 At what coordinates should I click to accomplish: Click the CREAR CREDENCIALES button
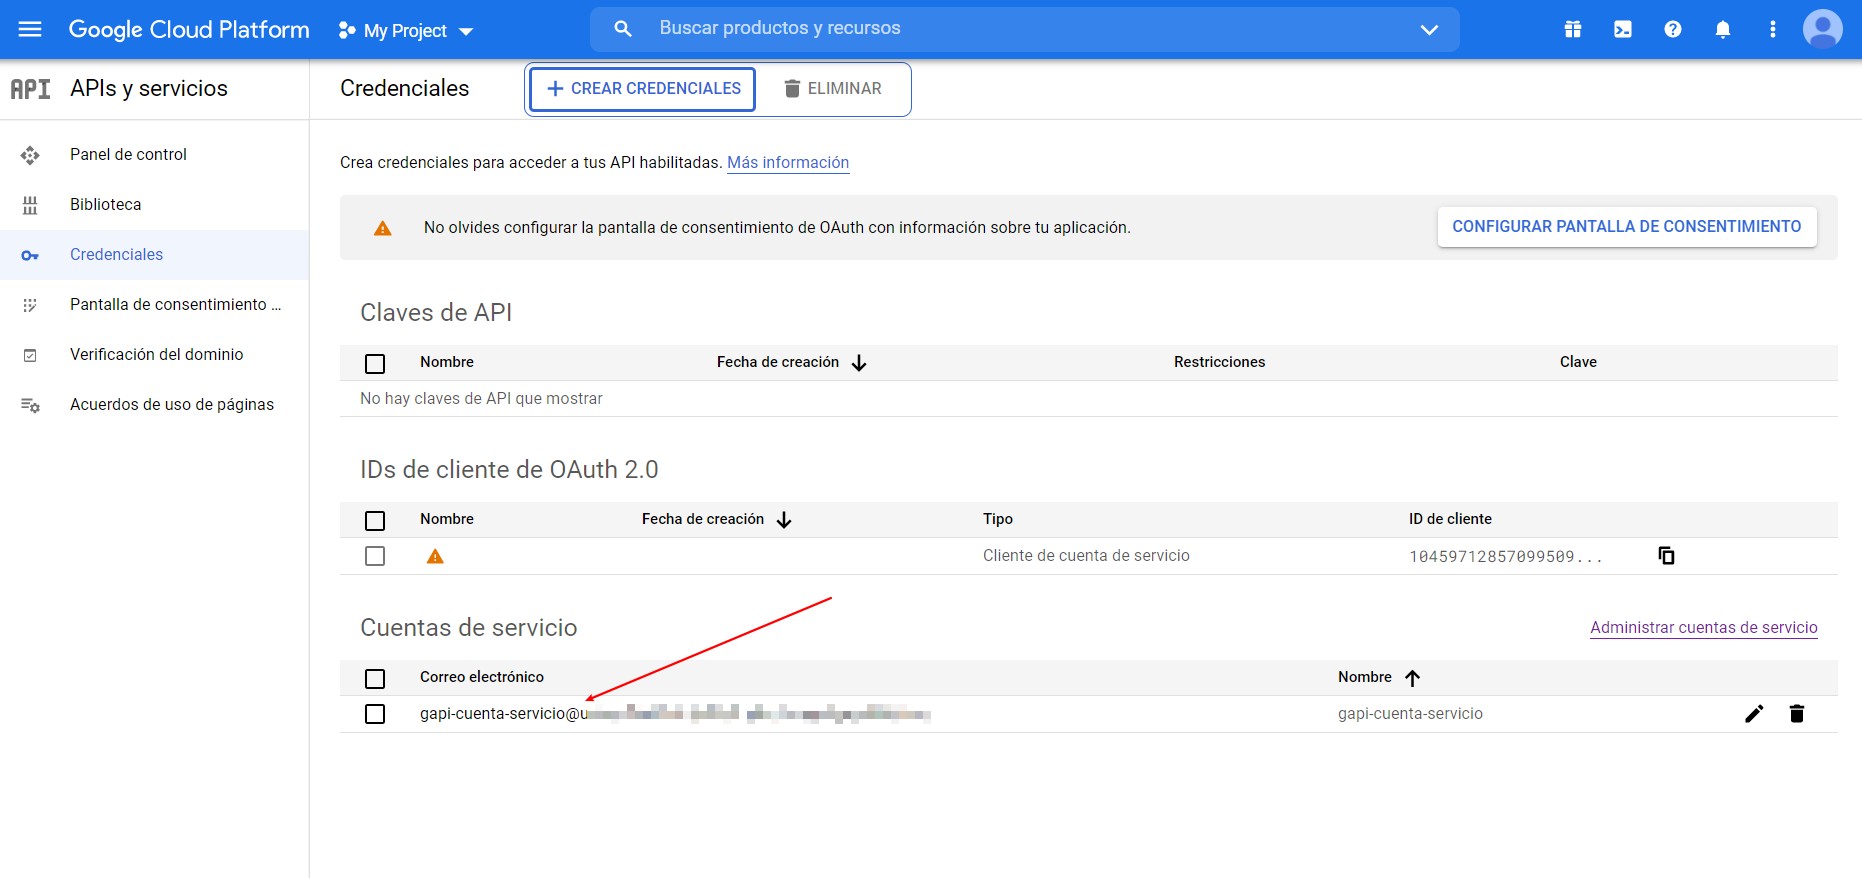pyautogui.click(x=642, y=89)
